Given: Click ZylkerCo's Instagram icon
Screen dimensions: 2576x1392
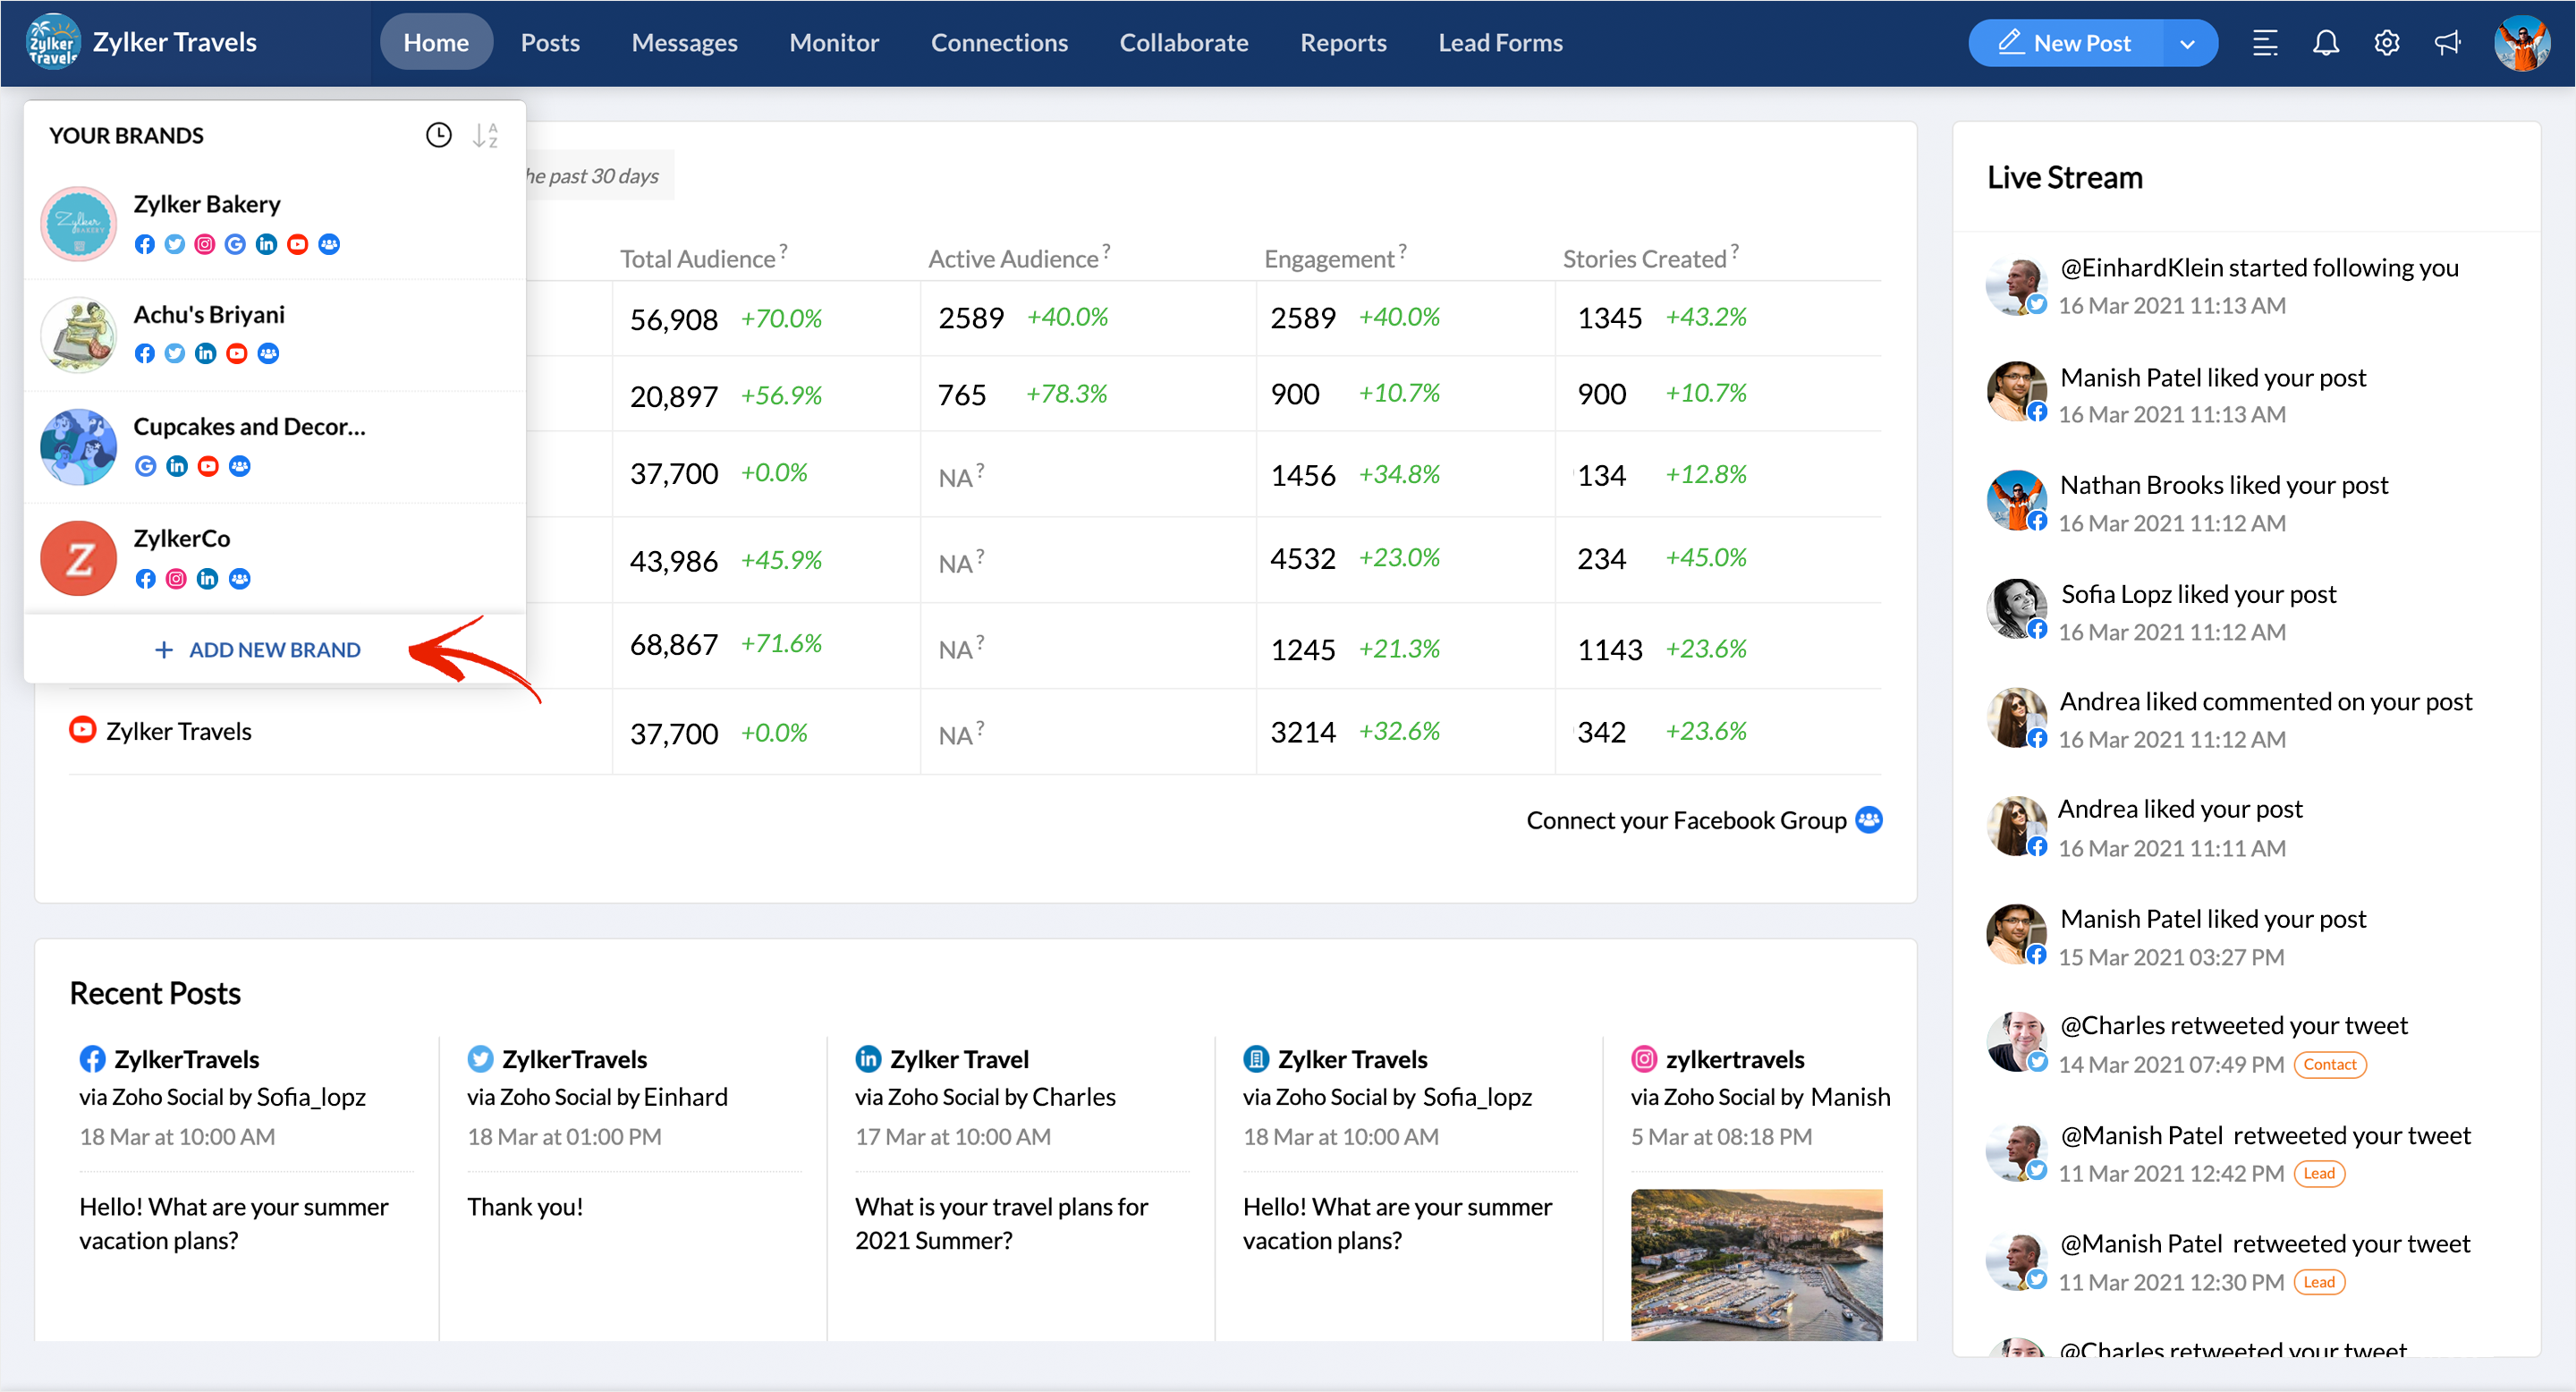Looking at the screenshot, I should click(x=176, y=579).
